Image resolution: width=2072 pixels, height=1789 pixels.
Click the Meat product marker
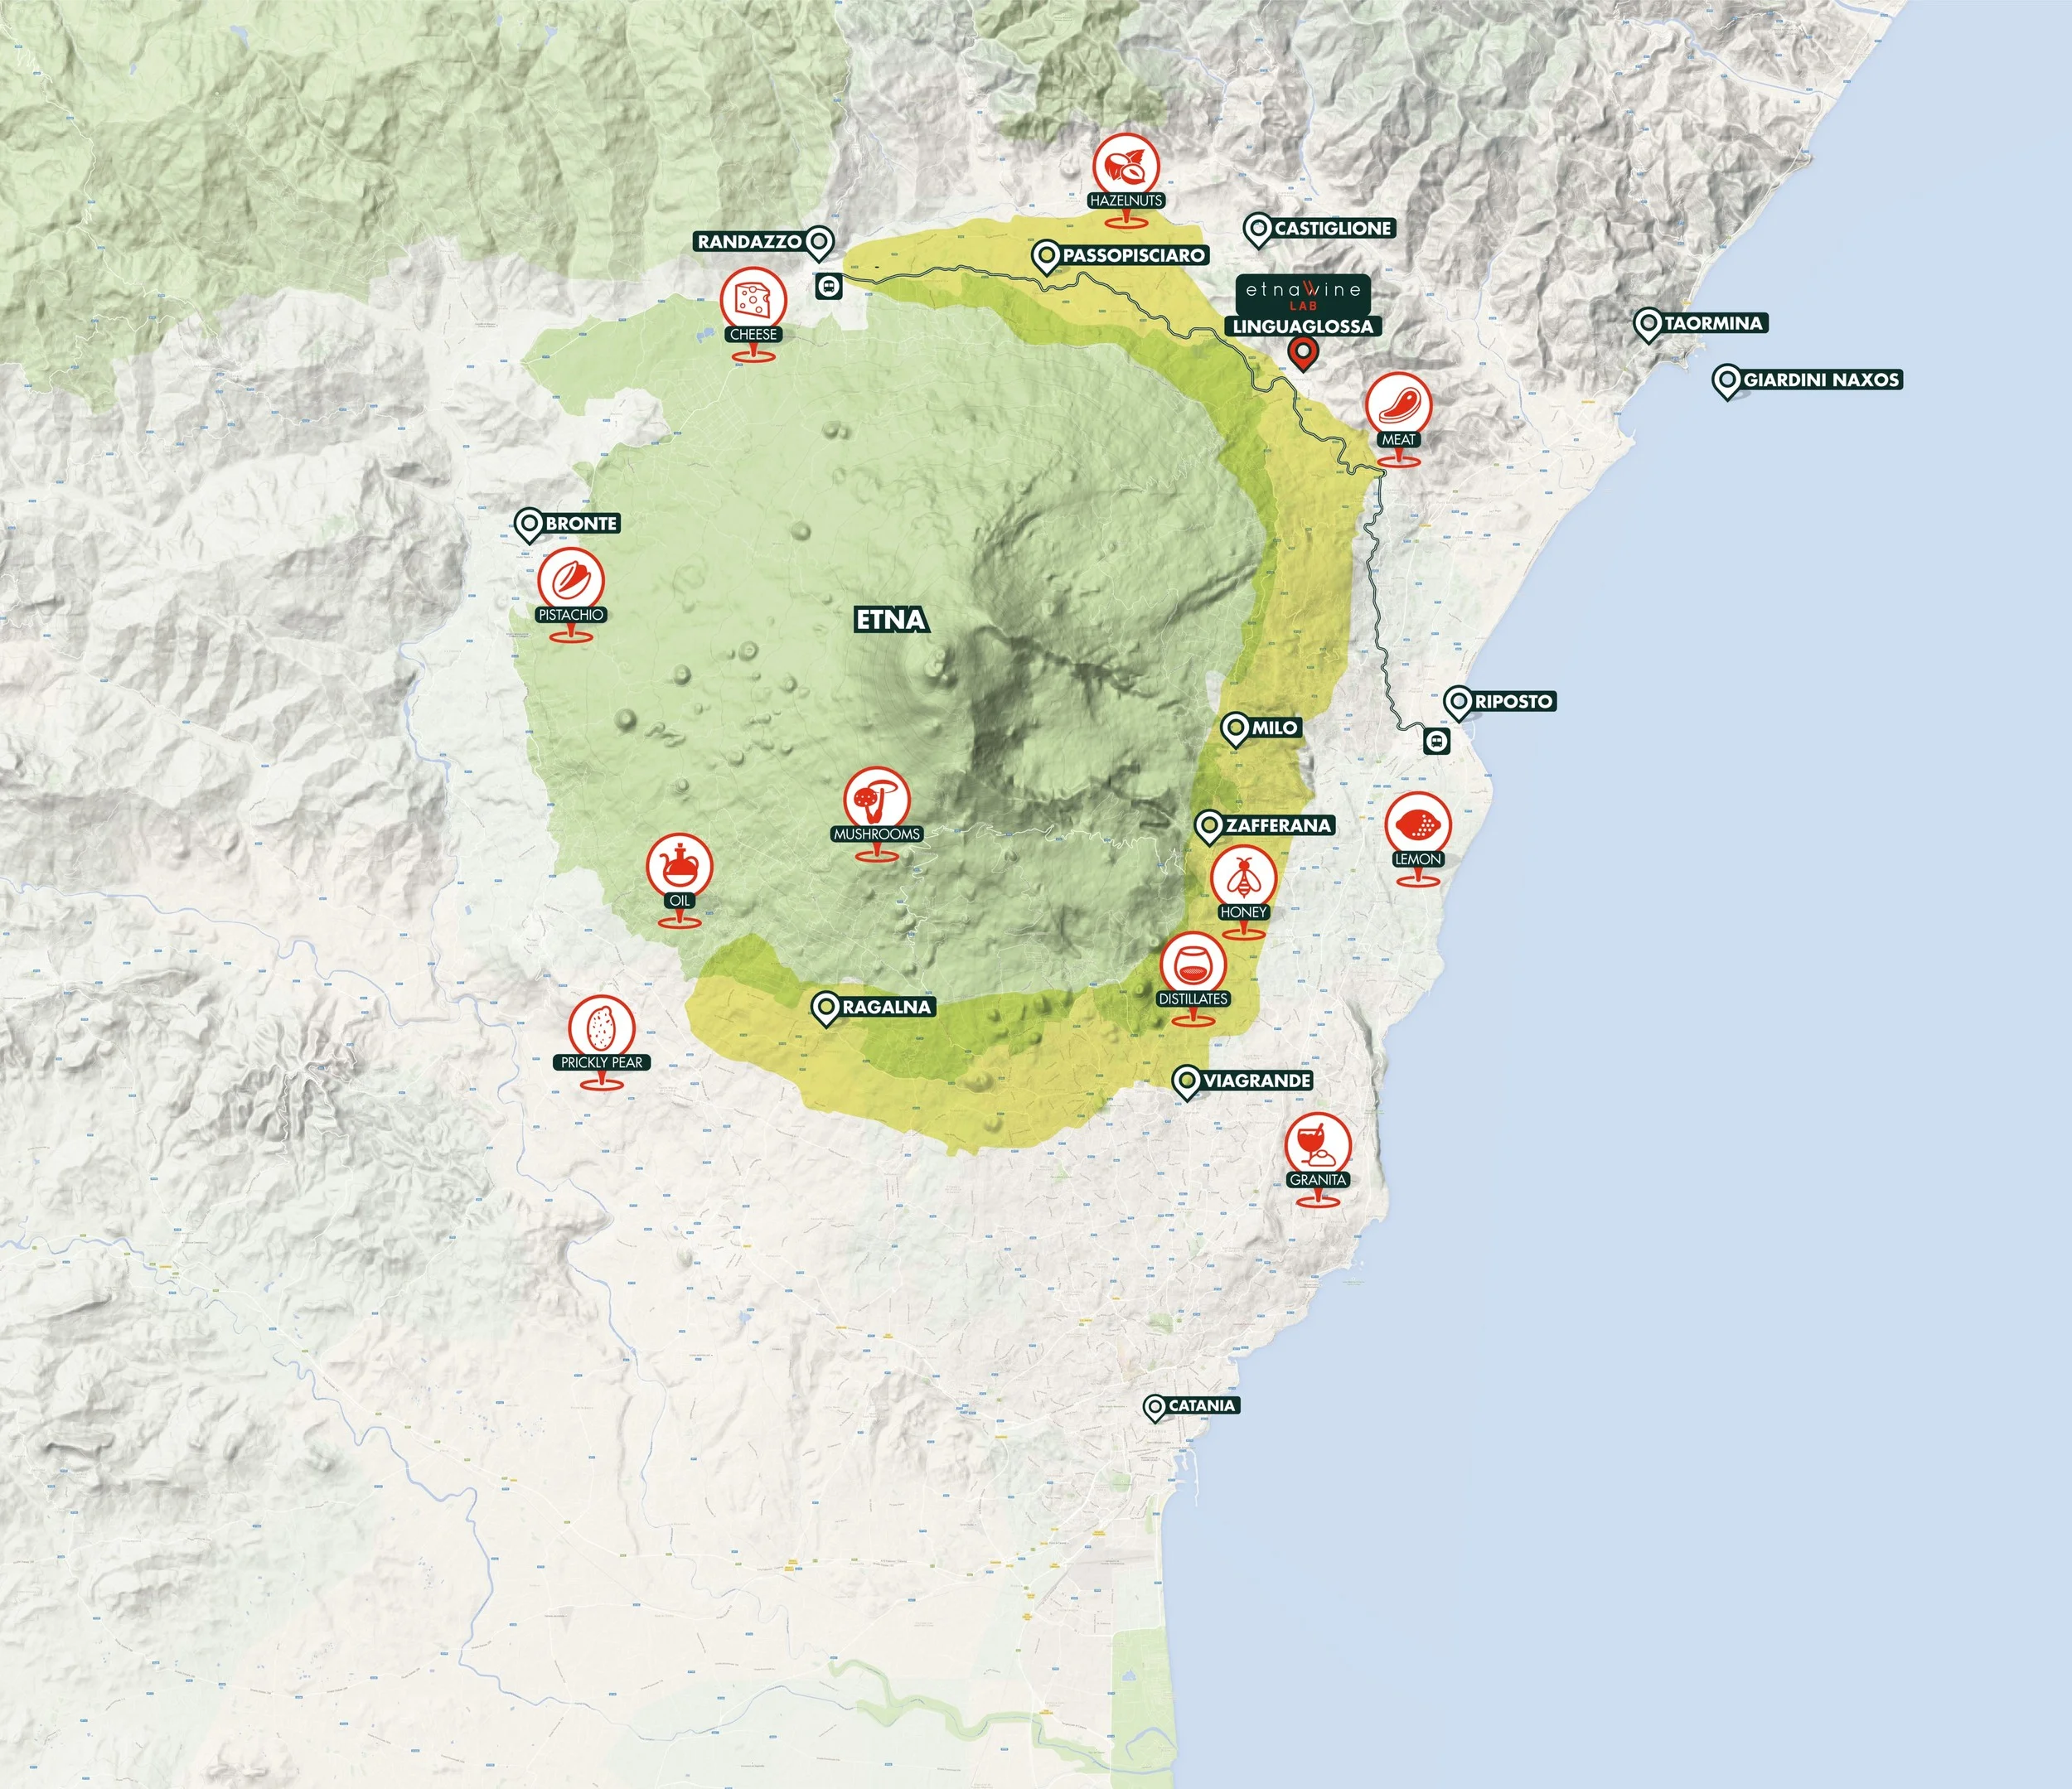1398,405
